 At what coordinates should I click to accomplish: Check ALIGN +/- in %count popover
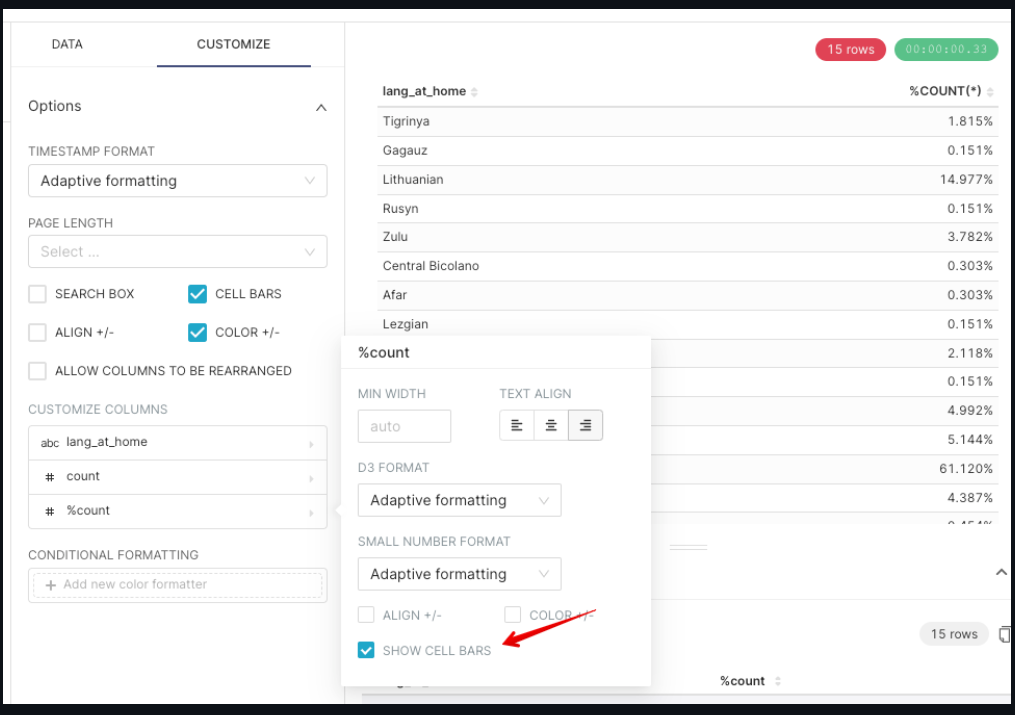pos(366,615)
